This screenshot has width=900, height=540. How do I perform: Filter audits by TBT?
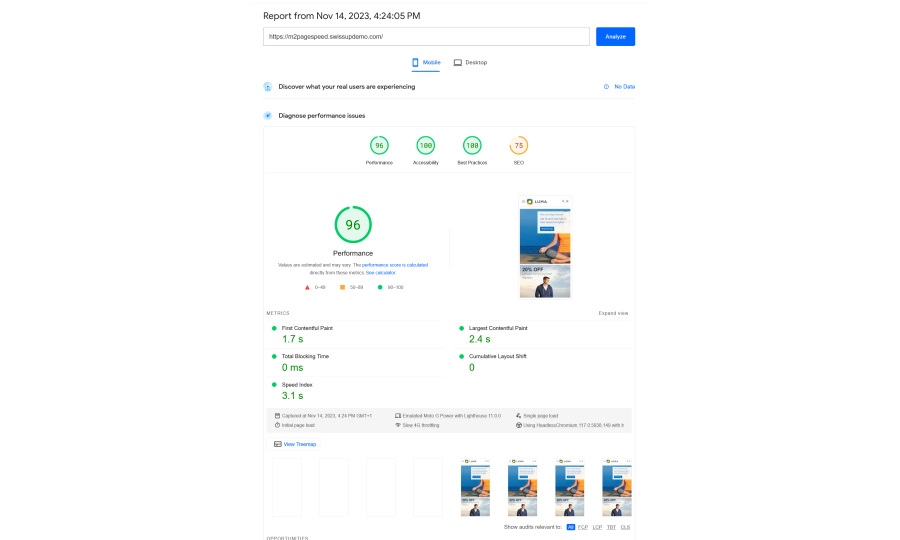(611, 526)
